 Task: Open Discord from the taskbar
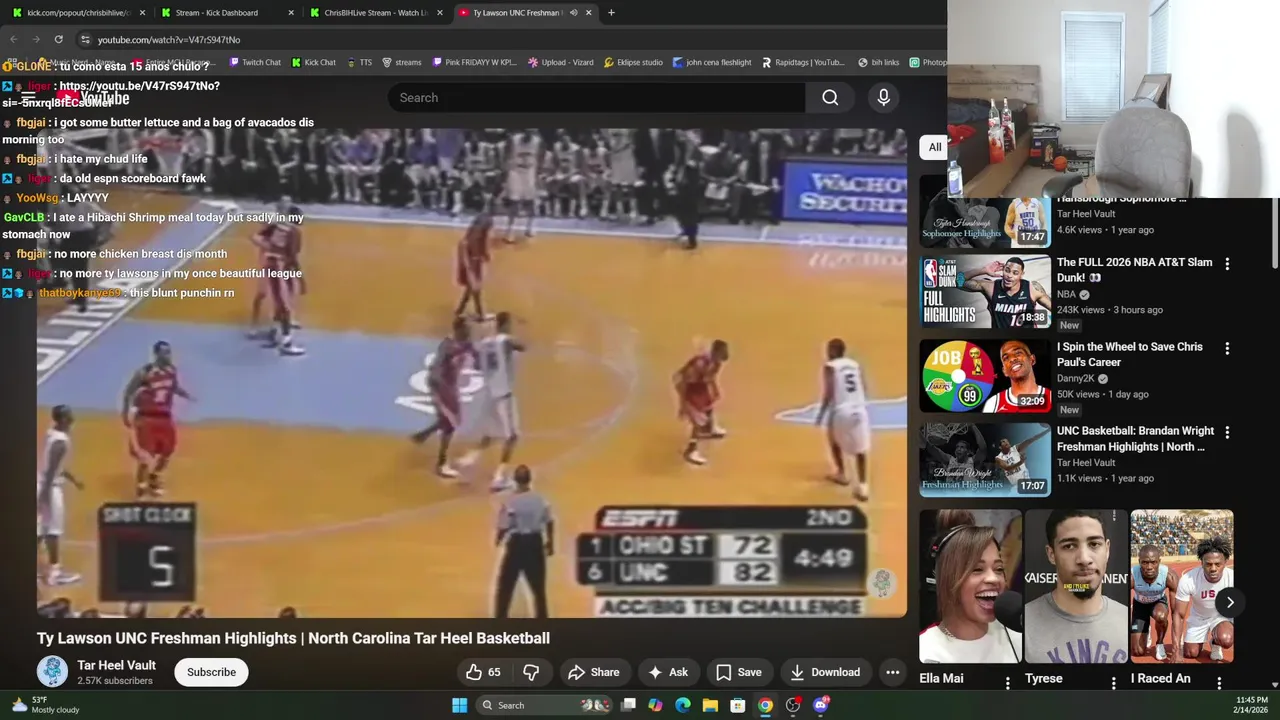(821, 705)
